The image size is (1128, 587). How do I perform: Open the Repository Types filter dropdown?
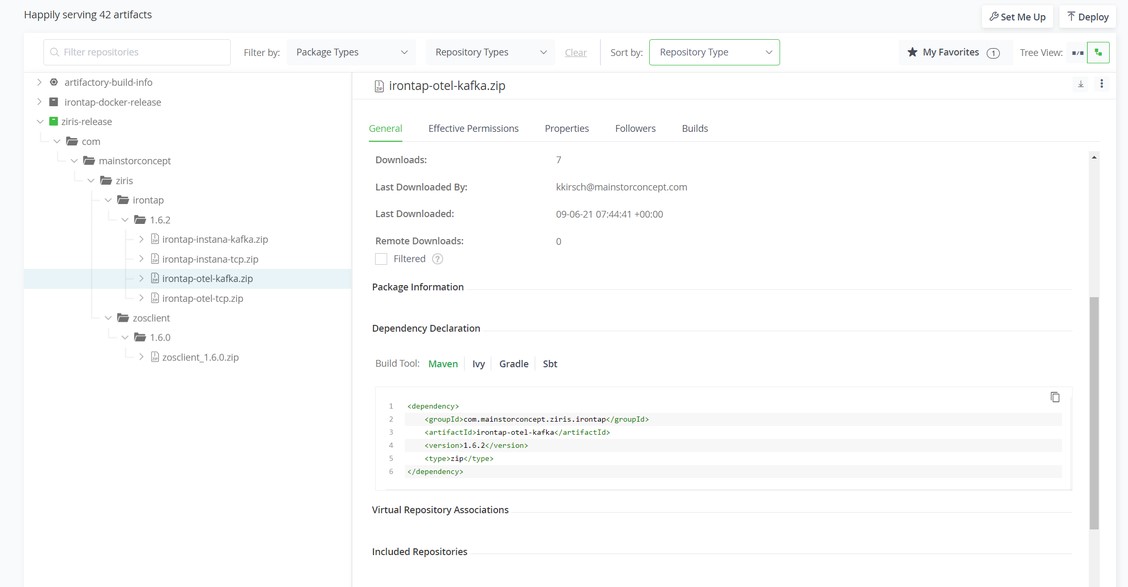(x=490, y=53)
